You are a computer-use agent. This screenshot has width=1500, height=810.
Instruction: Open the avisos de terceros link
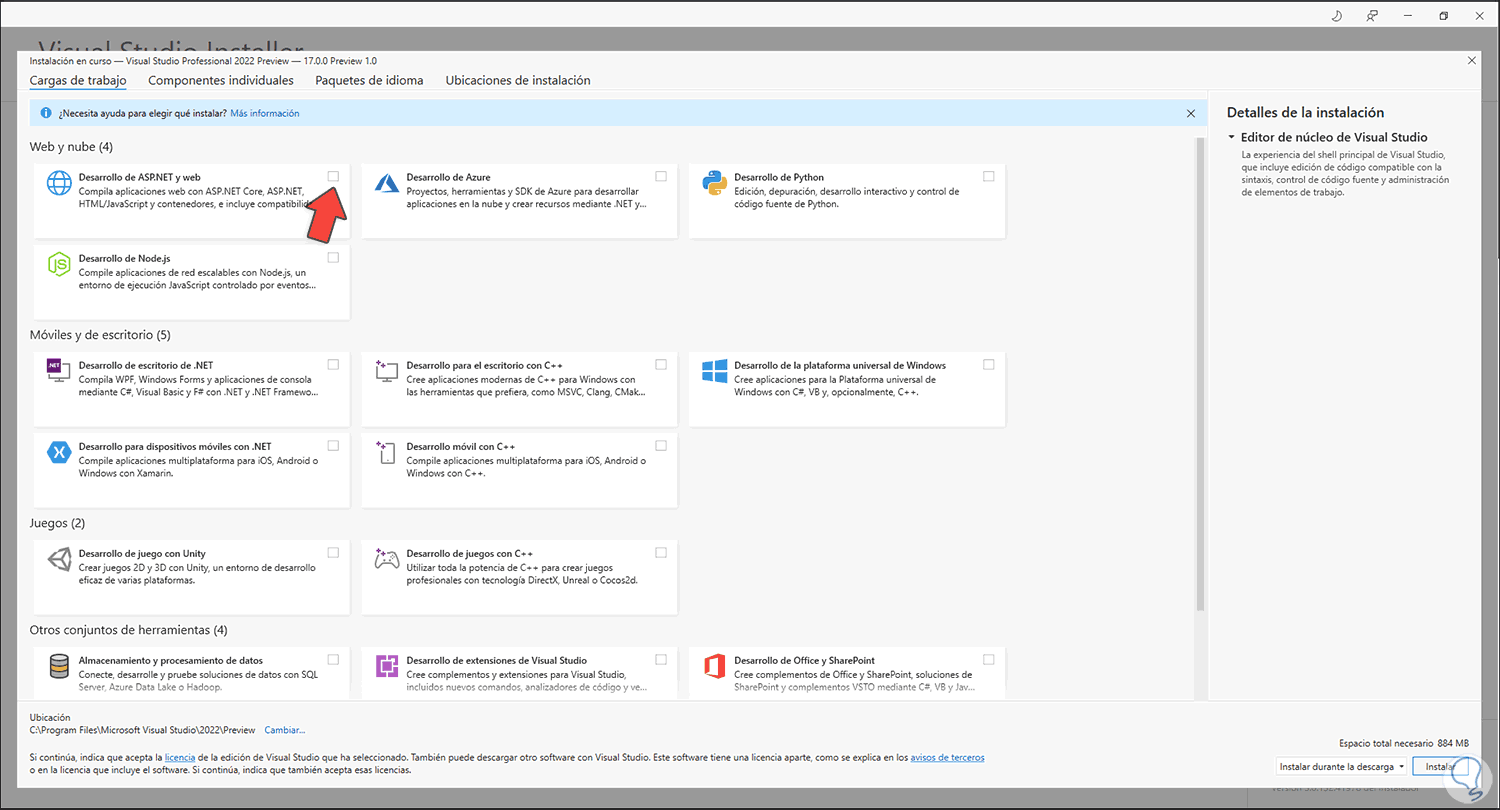coord(946,758)
